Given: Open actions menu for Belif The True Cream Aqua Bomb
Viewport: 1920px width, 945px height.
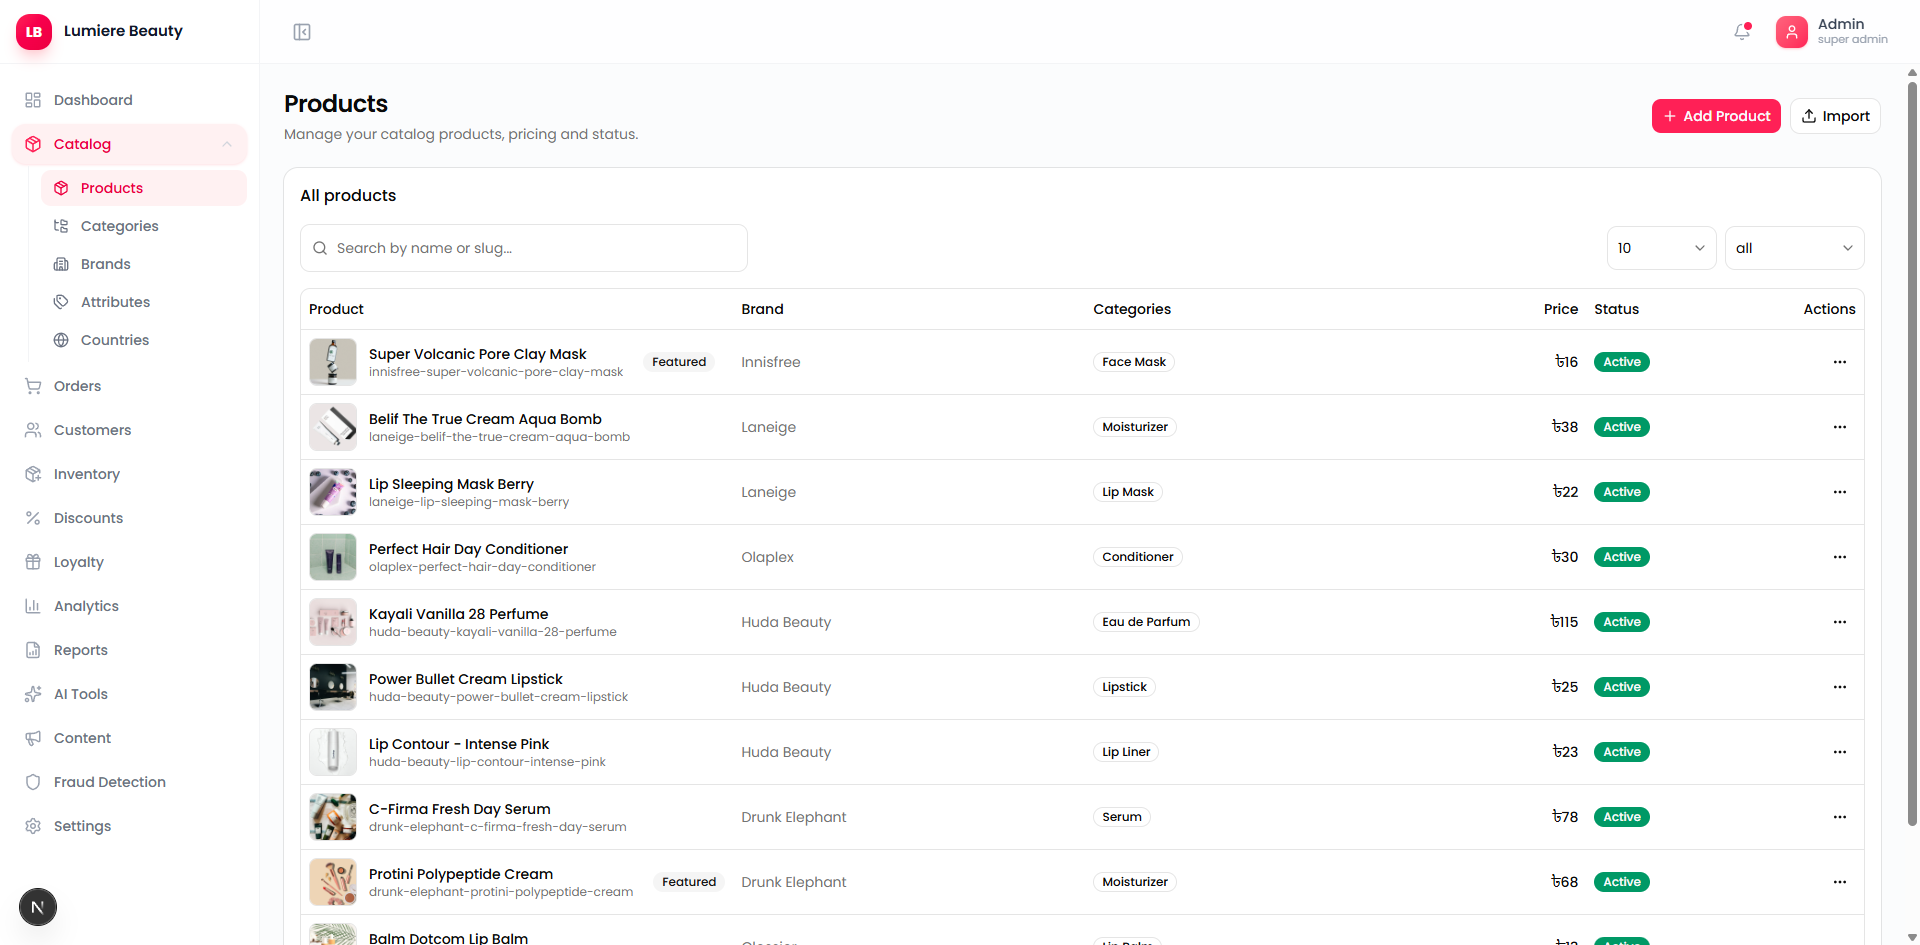Looking at the screenshot, I should pyautogui.click(x=1840, y=427).
